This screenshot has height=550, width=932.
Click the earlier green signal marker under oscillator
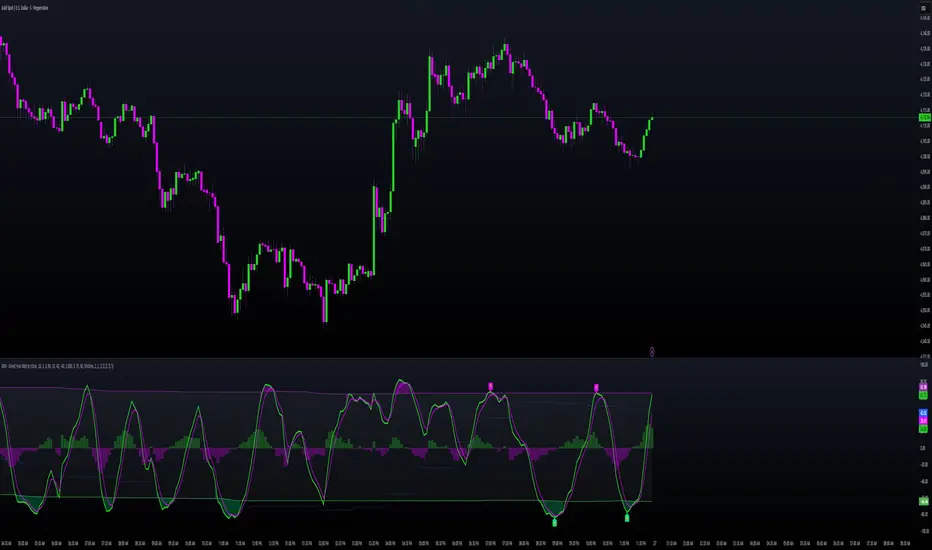coord(555,523)
